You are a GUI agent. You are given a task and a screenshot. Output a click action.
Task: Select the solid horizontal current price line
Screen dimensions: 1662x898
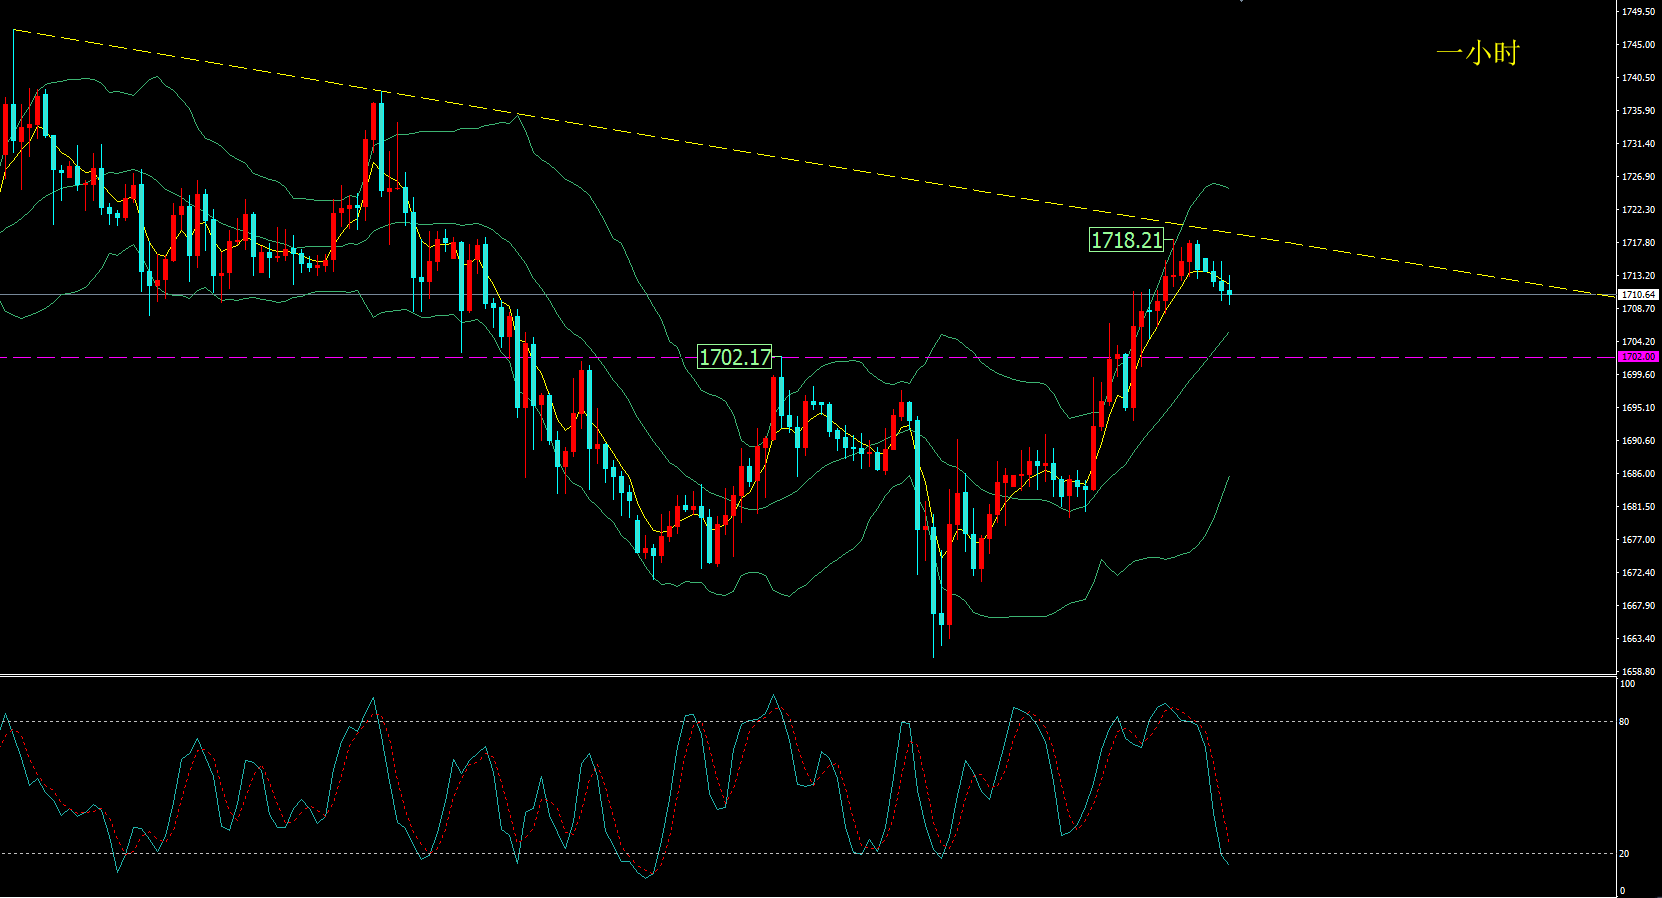(x=700, y=295)
